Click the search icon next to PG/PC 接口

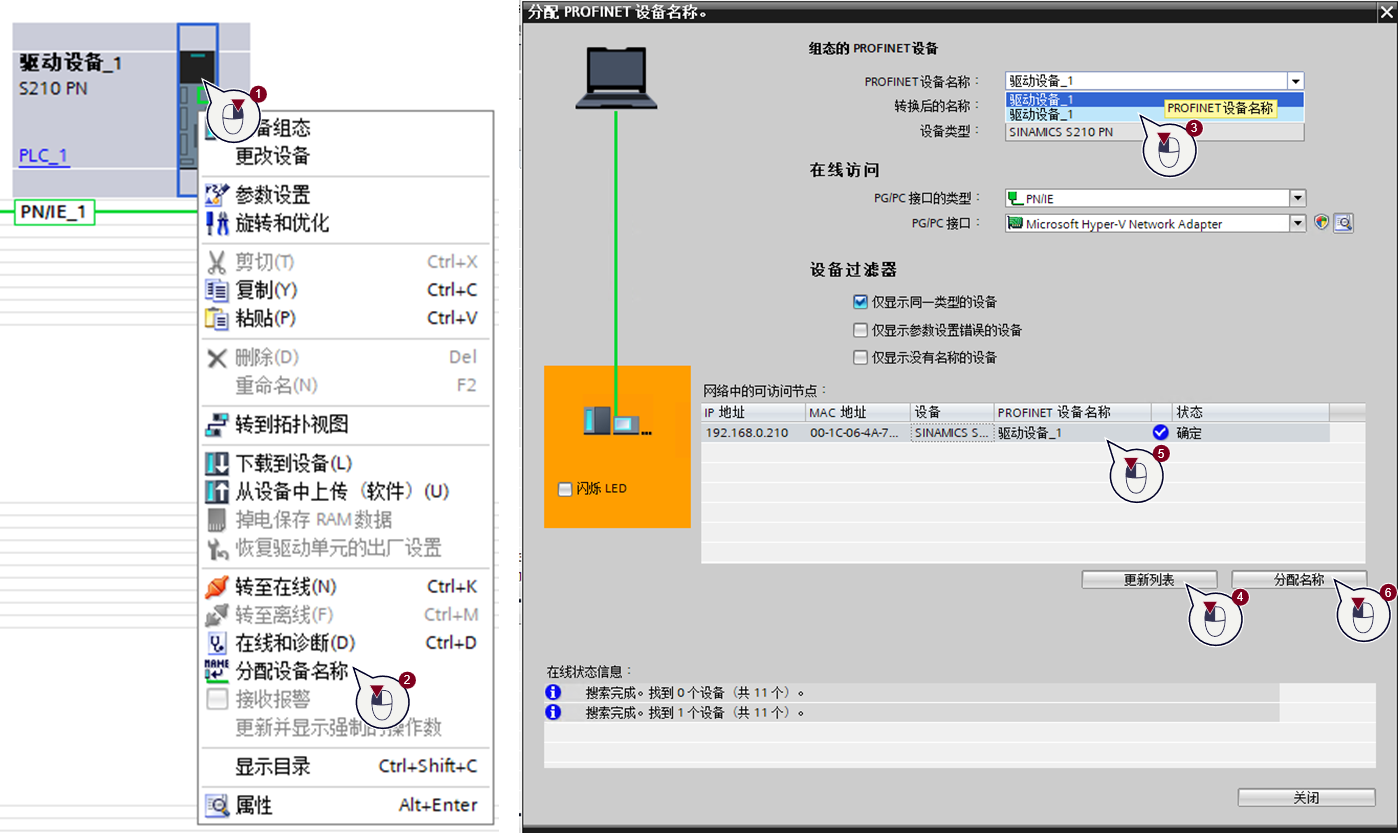[x=1343, y=224]
